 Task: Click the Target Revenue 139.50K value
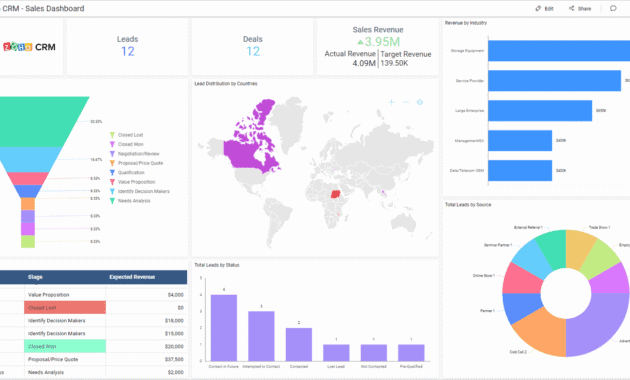(394, 63)
